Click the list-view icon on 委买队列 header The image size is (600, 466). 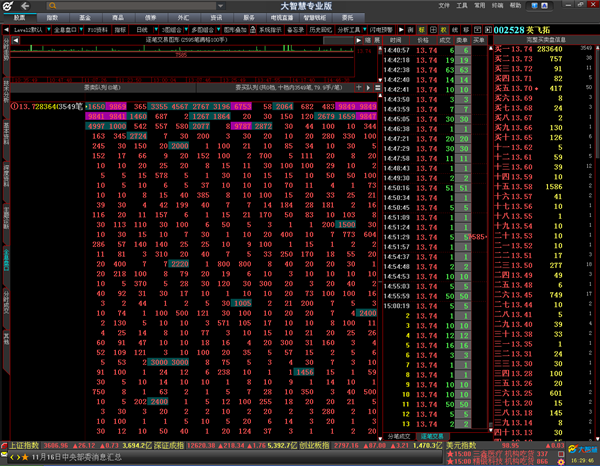377,88
